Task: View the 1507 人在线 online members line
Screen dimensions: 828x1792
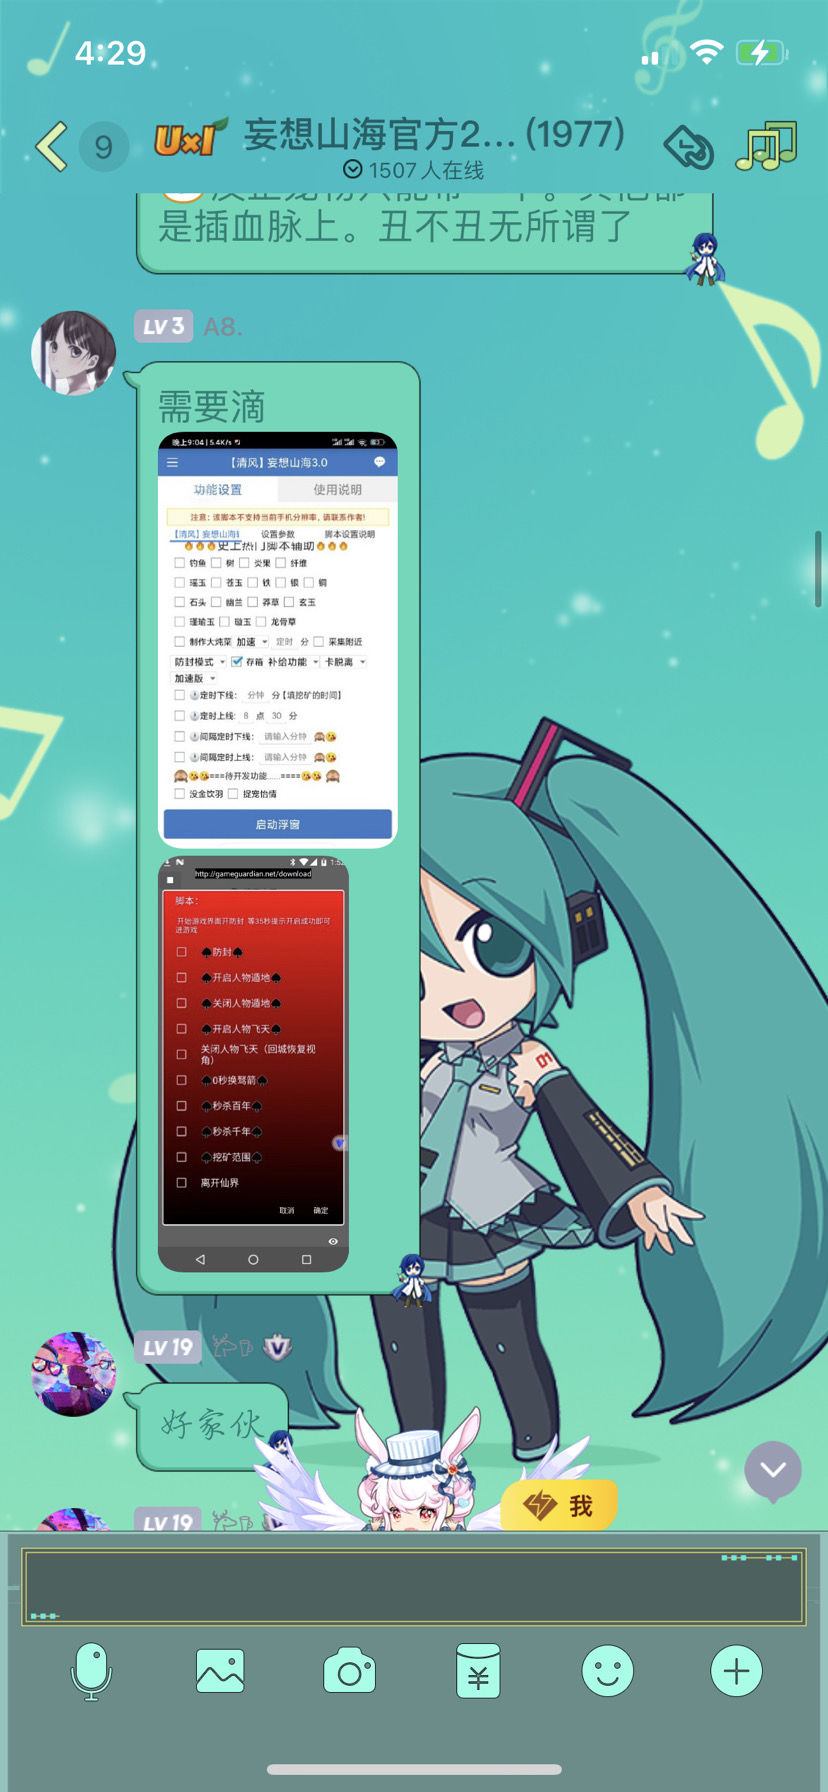Action: (x=413, y=170)
